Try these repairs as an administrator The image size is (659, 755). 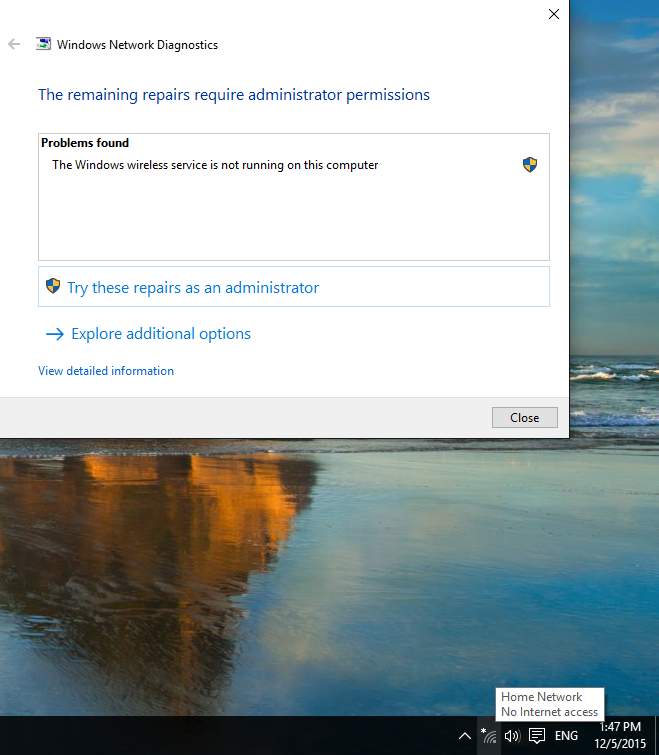tap(294, 286)
